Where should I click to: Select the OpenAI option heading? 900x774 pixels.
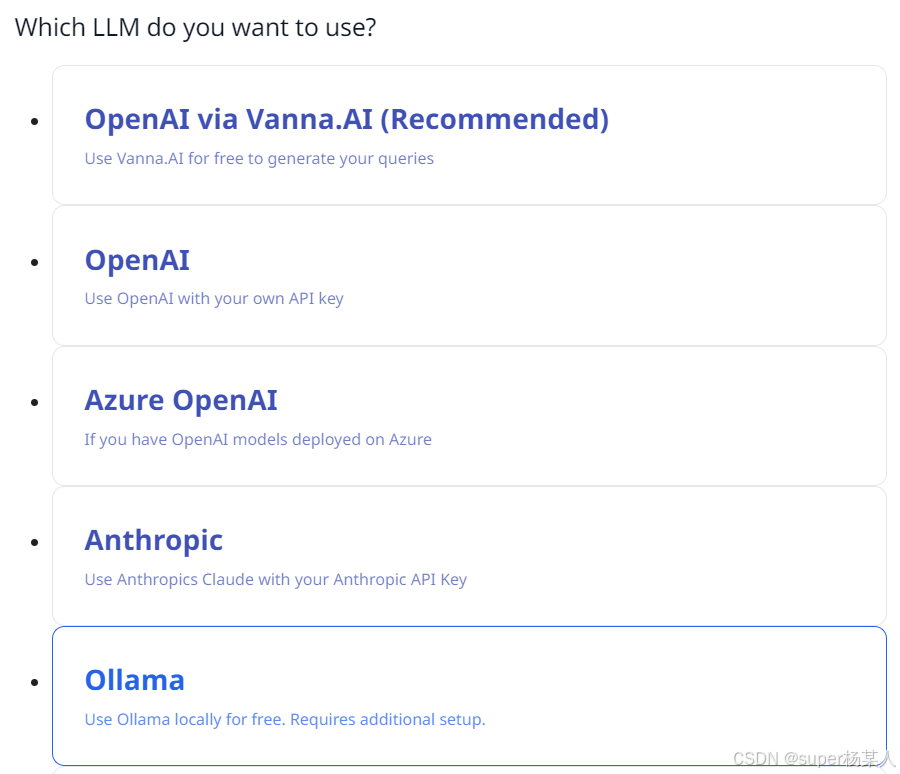[x=137, y=260]
